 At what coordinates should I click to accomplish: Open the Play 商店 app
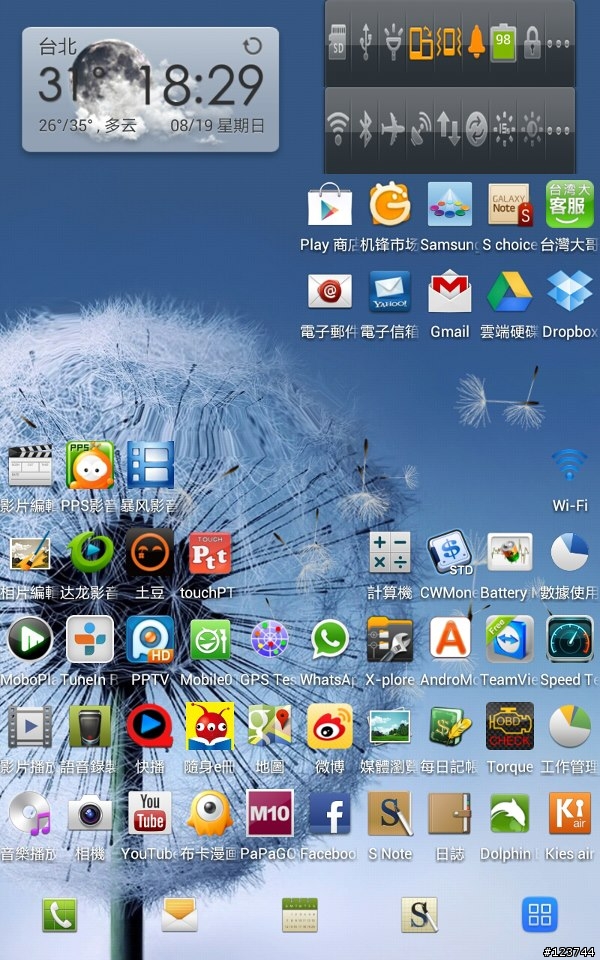tap(329, 206)
